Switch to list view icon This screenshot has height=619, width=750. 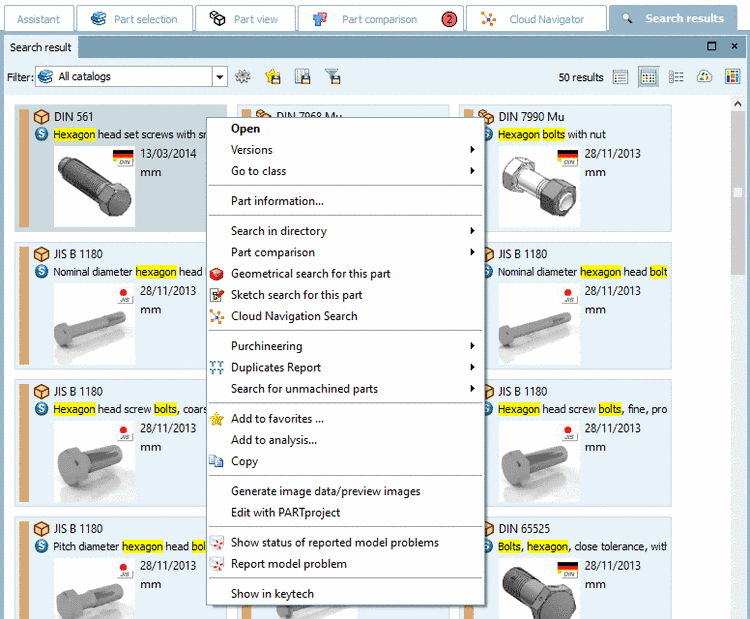[x=620, y=77]
